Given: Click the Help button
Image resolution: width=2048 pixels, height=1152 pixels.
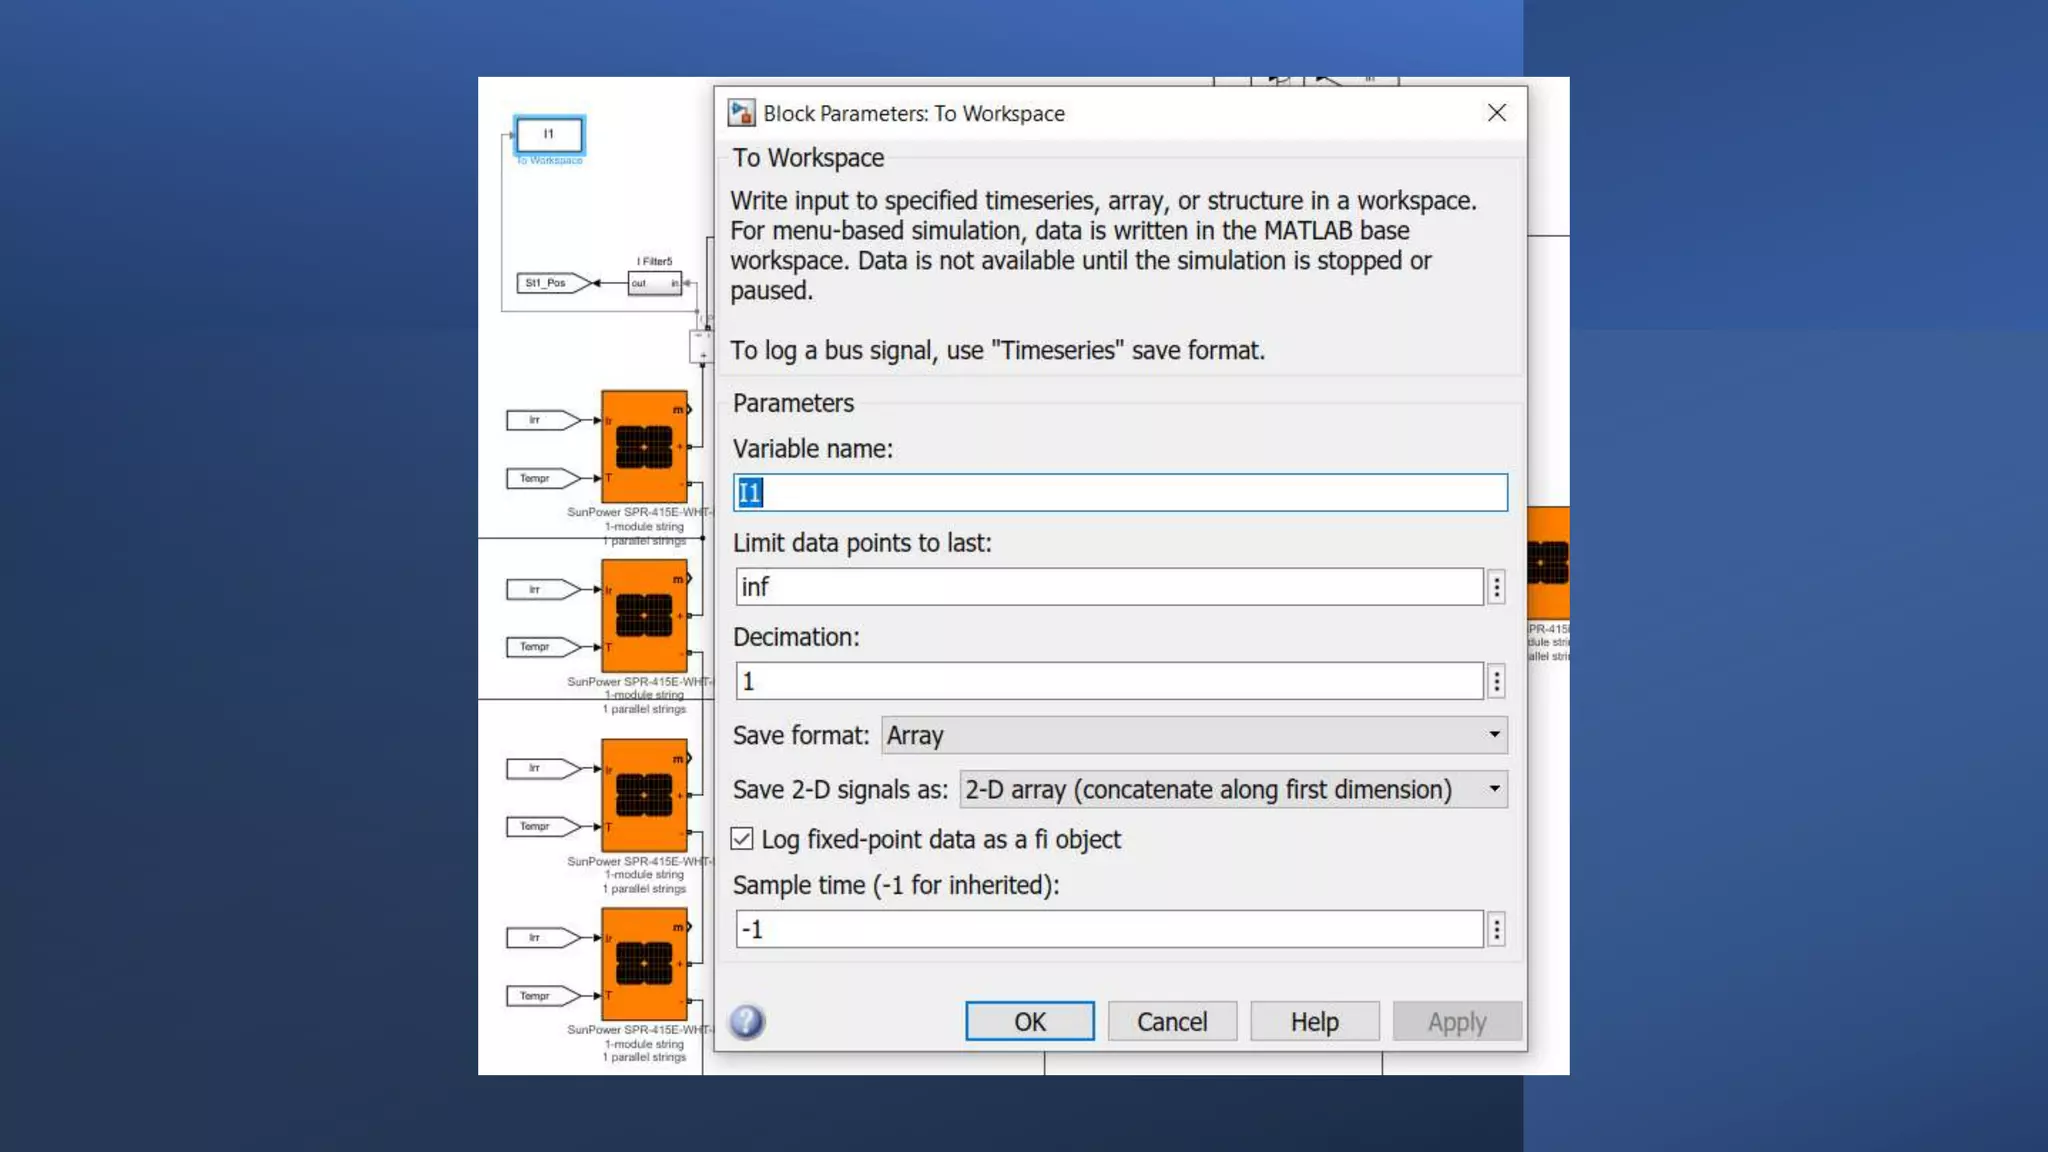Looking at the screenshot, I should [1314, 1021].
